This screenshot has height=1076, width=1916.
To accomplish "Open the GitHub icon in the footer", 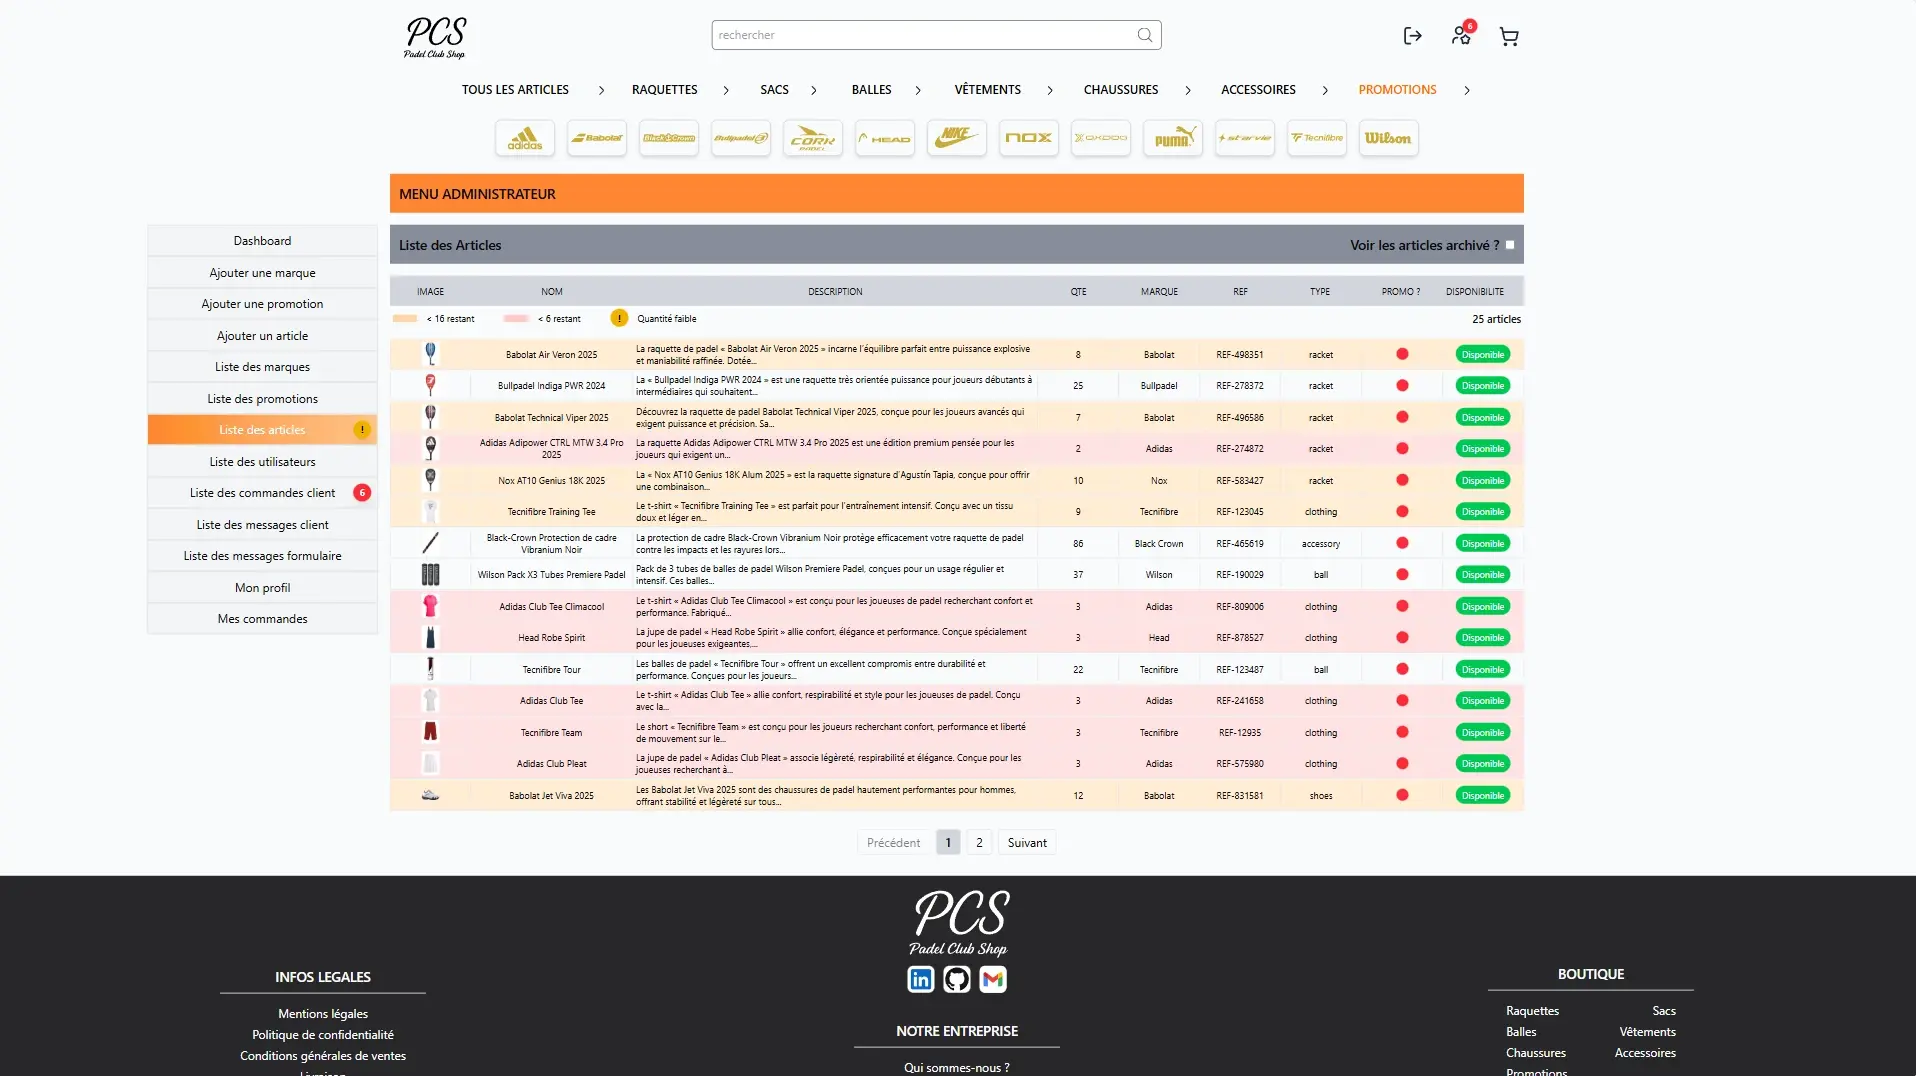I will (957, 979).
